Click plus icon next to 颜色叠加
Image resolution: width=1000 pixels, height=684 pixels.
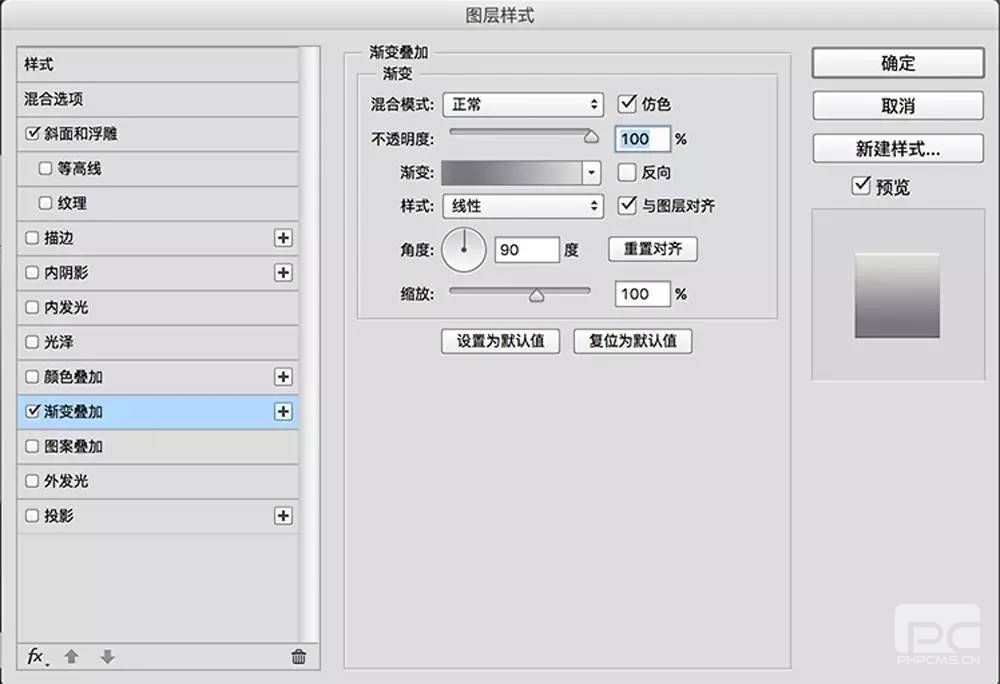[283, 377]
